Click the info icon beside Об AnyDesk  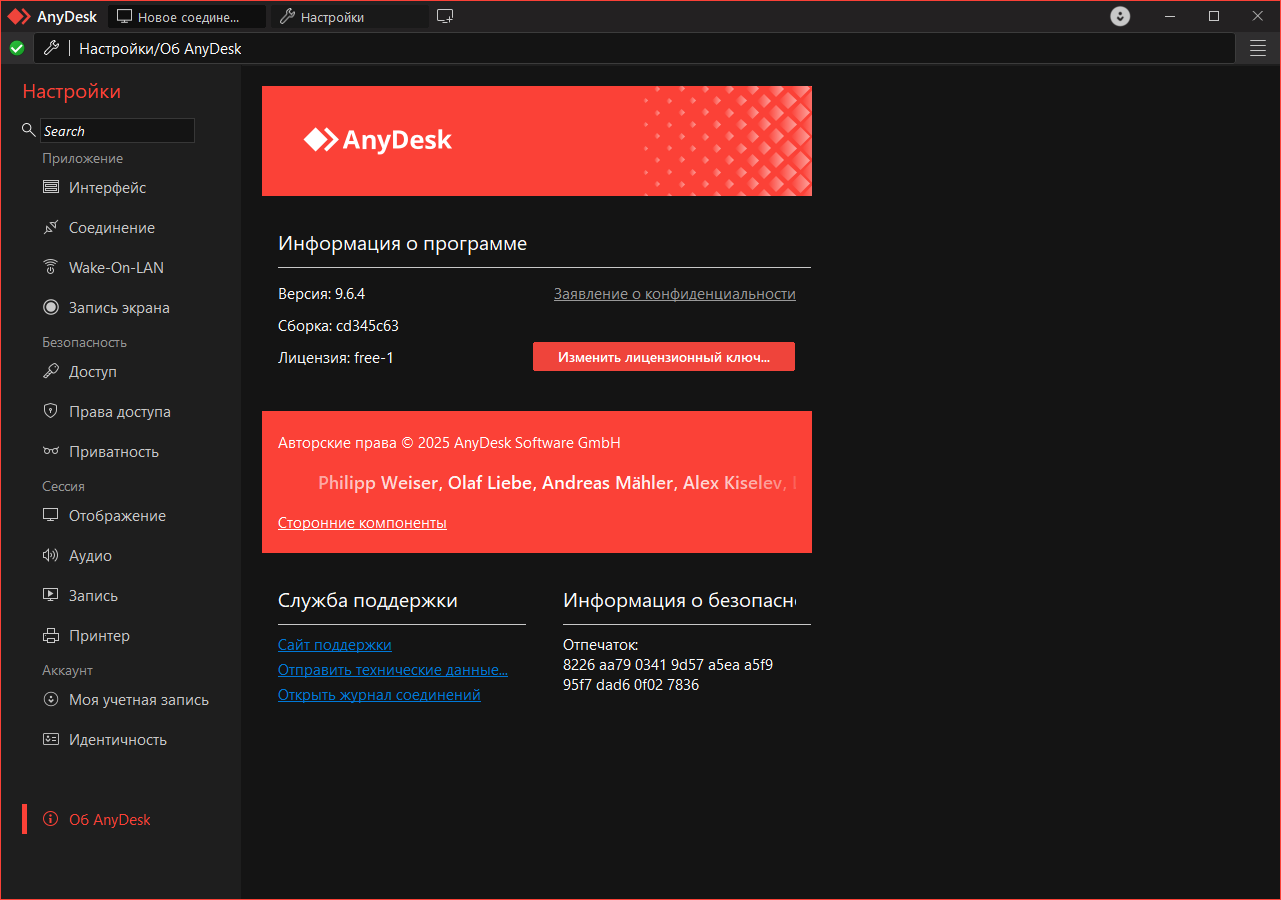click(51, 819)
